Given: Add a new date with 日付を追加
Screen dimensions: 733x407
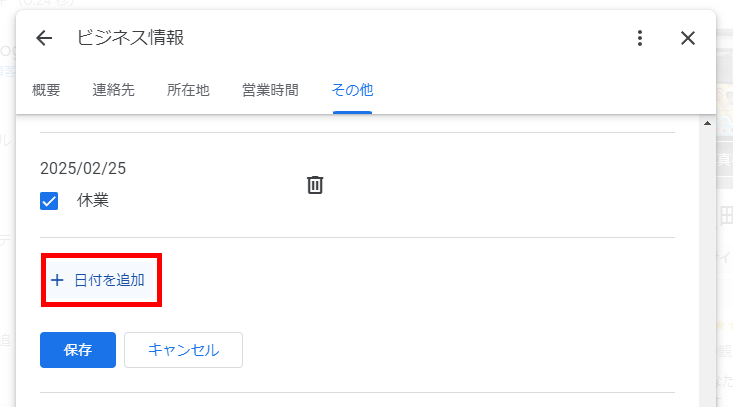Looking at the screenshot, I should coord(101,280).
